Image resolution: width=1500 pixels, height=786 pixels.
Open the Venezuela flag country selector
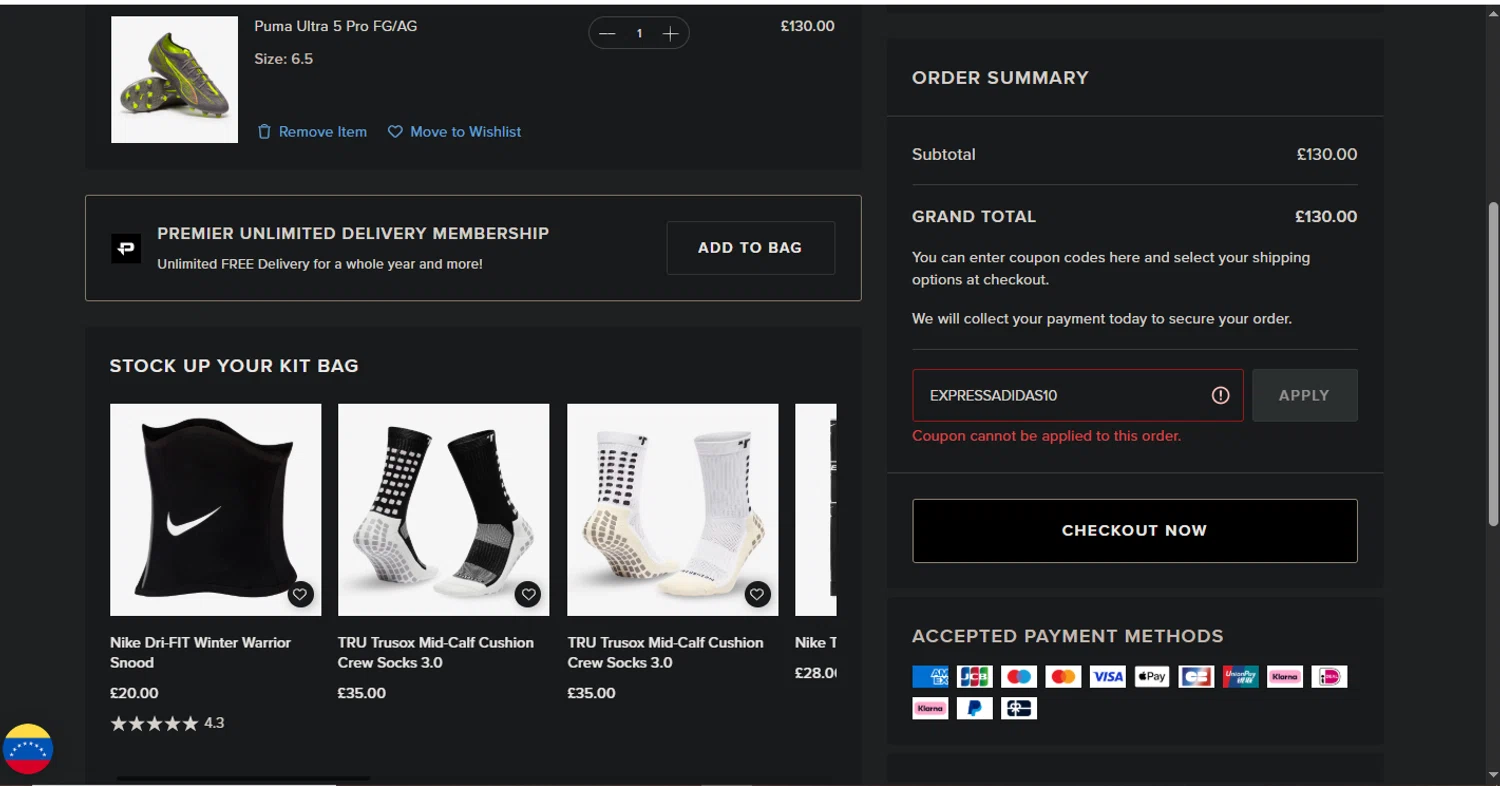pos(28,749)
